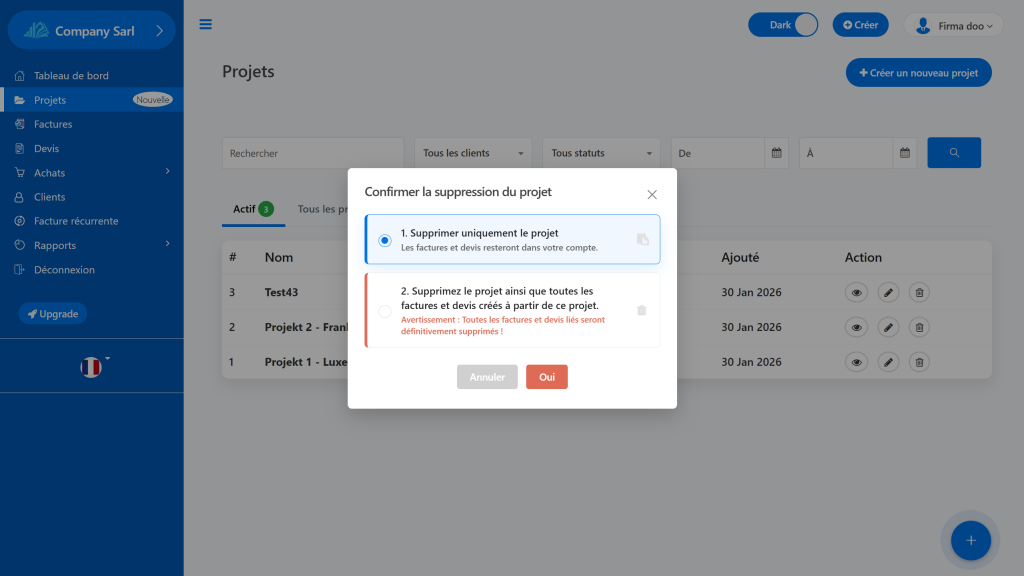Screen dimensions: 1024x576
Task: Select the second option deleting invoices too
Action: (x=385, y=311)
